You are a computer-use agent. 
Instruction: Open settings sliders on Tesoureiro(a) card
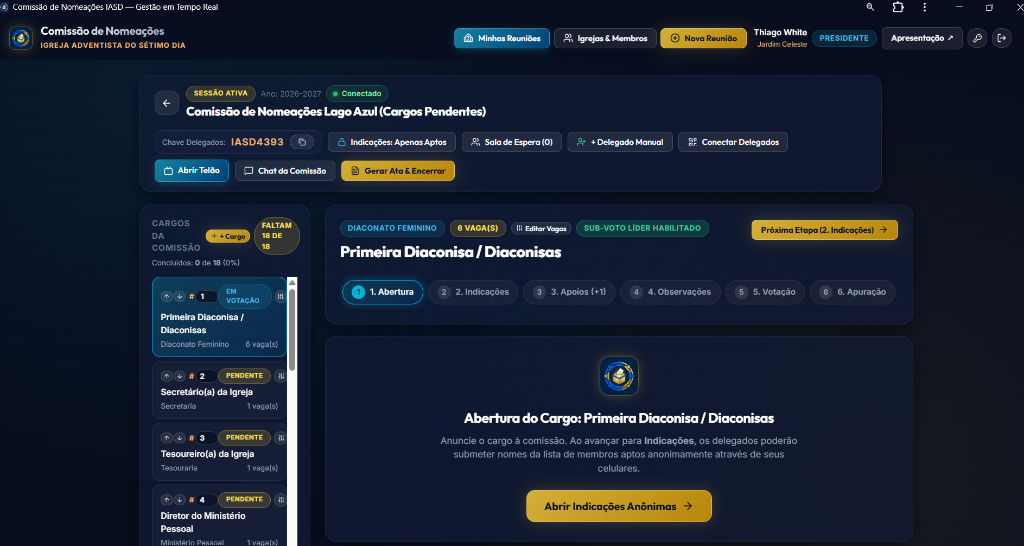pyautogui.click(x=281, y=438)
